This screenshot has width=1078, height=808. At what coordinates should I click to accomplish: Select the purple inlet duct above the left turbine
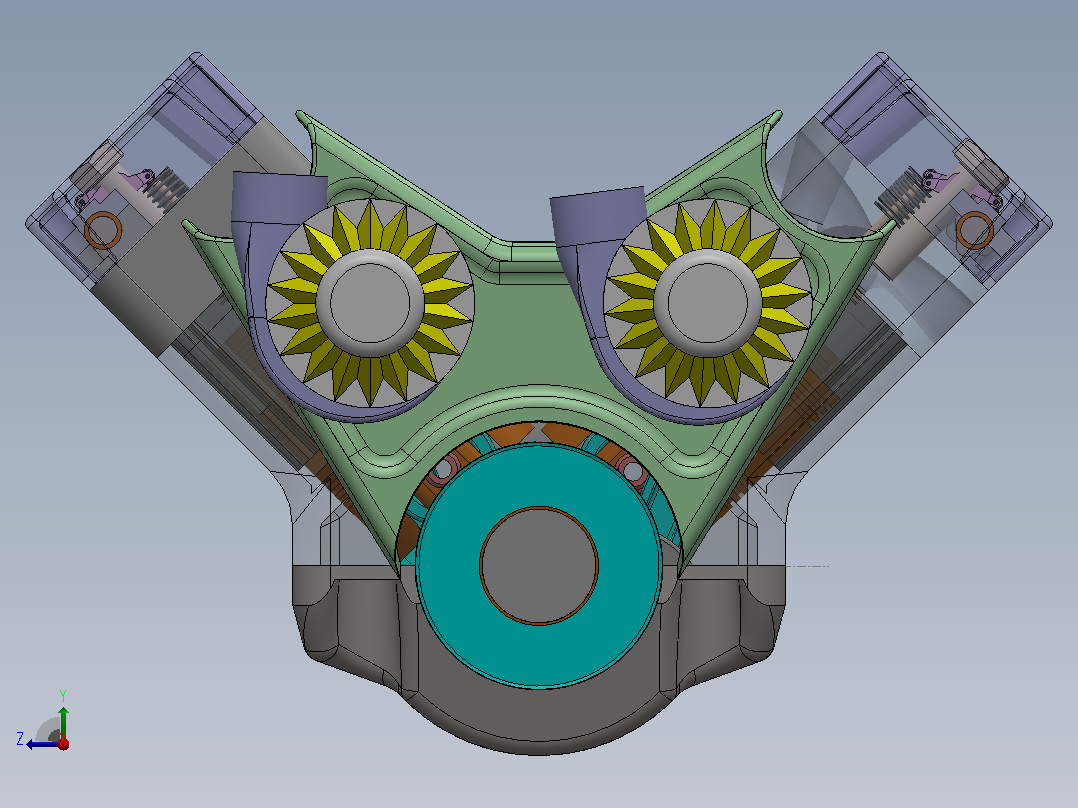[278, 197]
